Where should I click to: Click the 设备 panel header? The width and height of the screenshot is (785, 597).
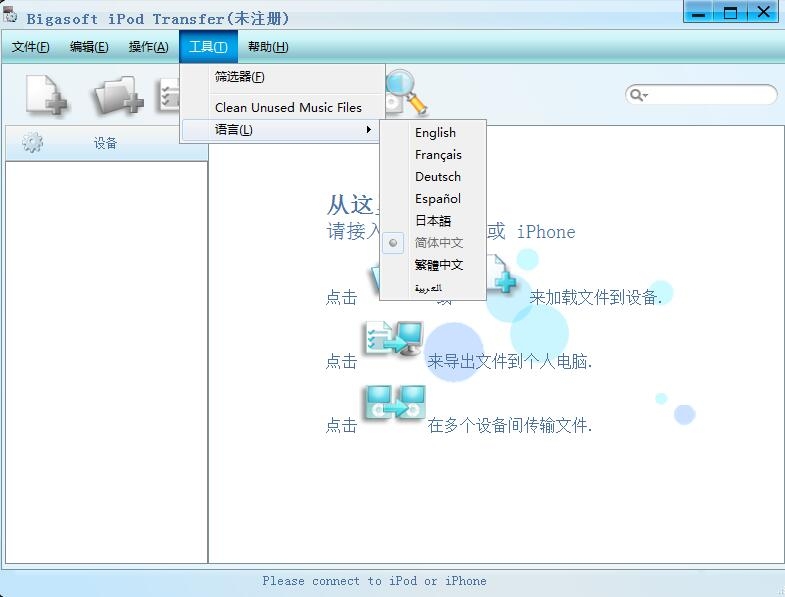(x=107, y=143)
